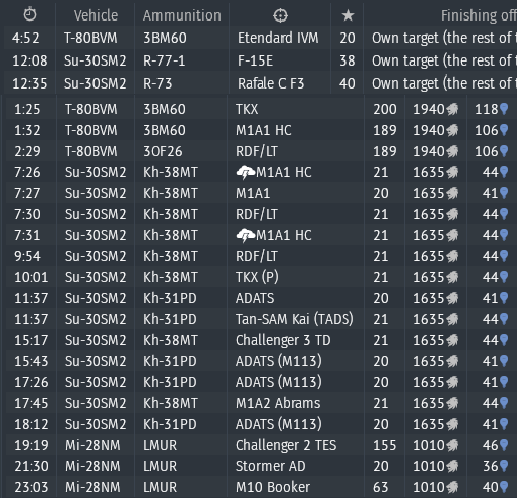Click the silver lion icon in the Tan-SAM Kai row
Screen dimensions: 517x498
tap(452, 319)
